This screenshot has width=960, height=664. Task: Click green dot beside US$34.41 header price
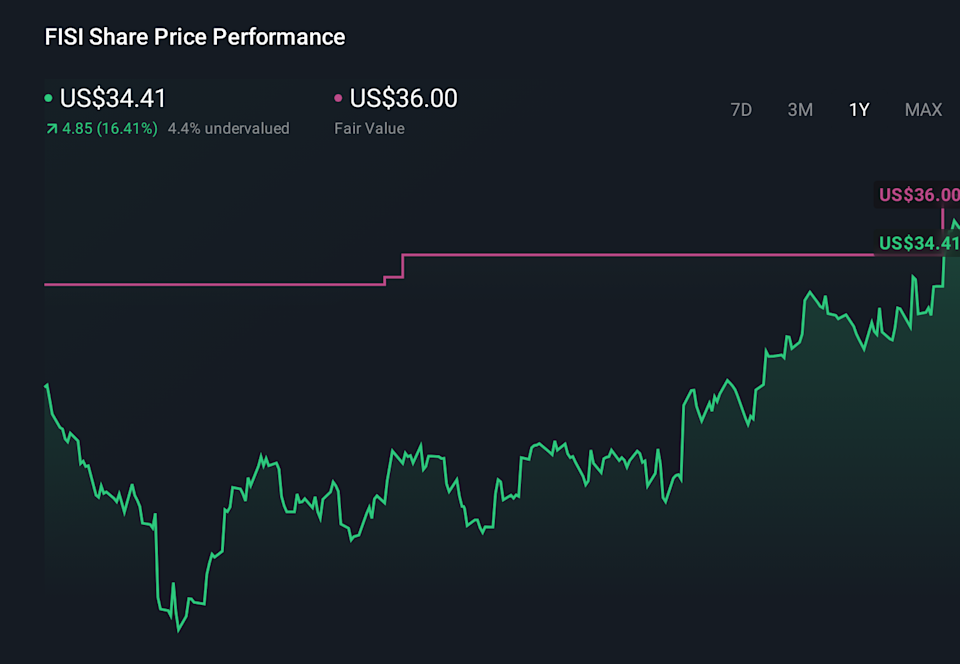click(49, 98)
